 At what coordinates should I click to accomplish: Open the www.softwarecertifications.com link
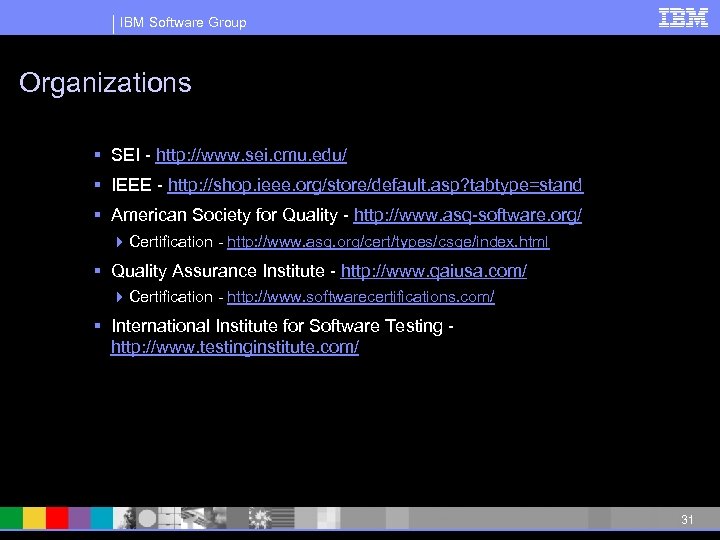pyautogui.click(x=360, y=297)
